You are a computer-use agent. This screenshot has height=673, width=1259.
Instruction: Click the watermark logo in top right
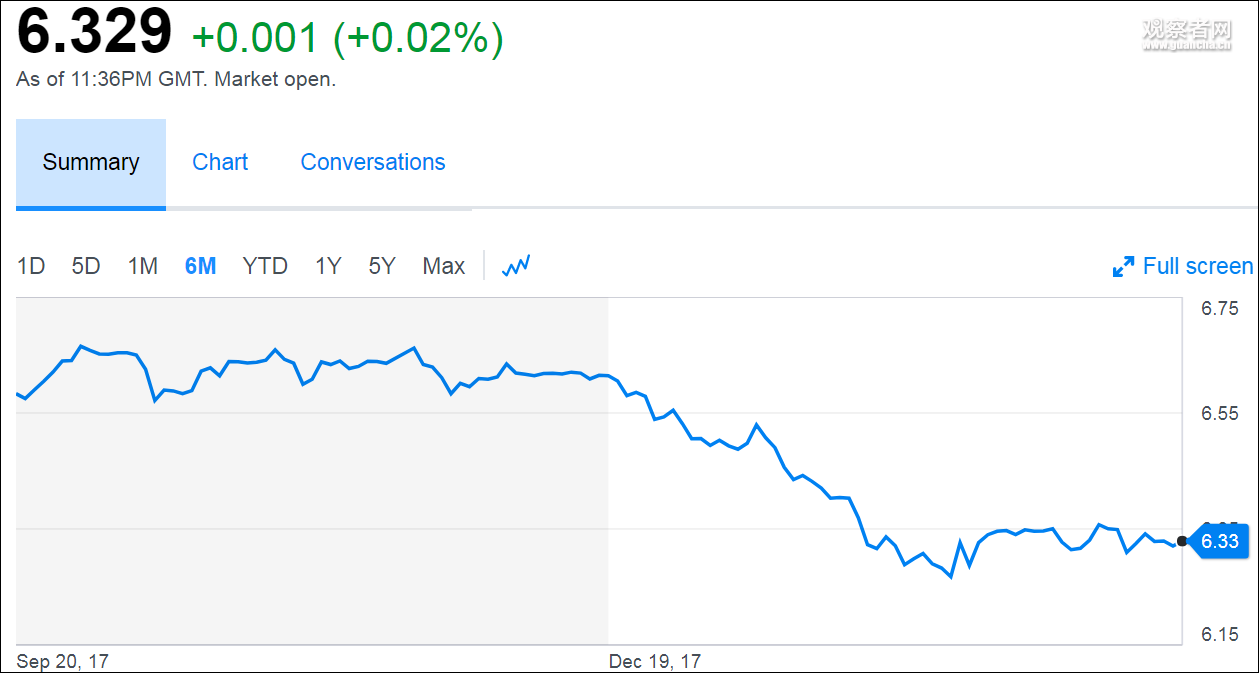point(1186,34)
